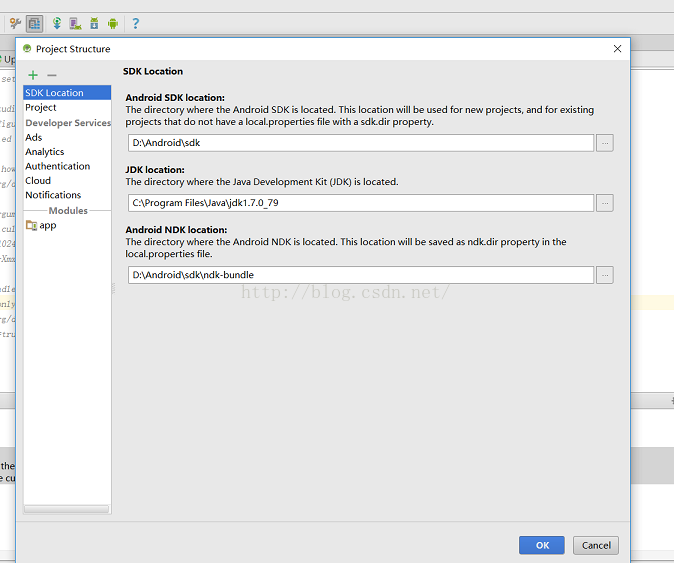Open the Analytics developer service
Viewport: 674px width, 563px height.
pyautogui.click(x=45, y=152)
